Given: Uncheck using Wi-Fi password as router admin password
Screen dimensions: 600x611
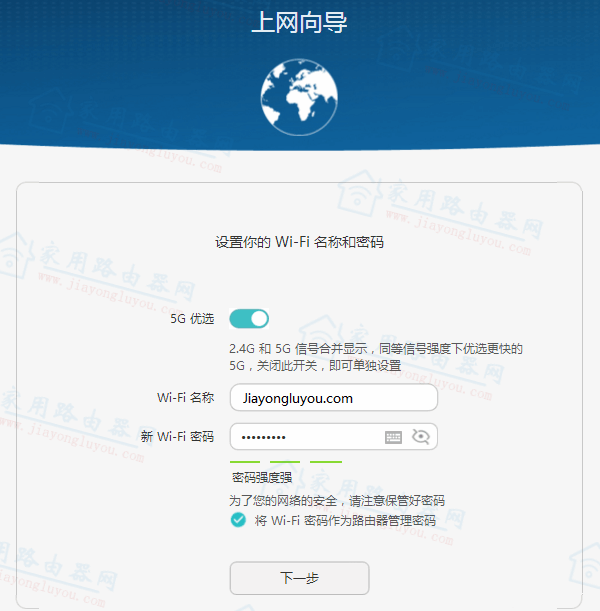Looking at the screenshot, I should pyautogui.click(x=238, y=520).
